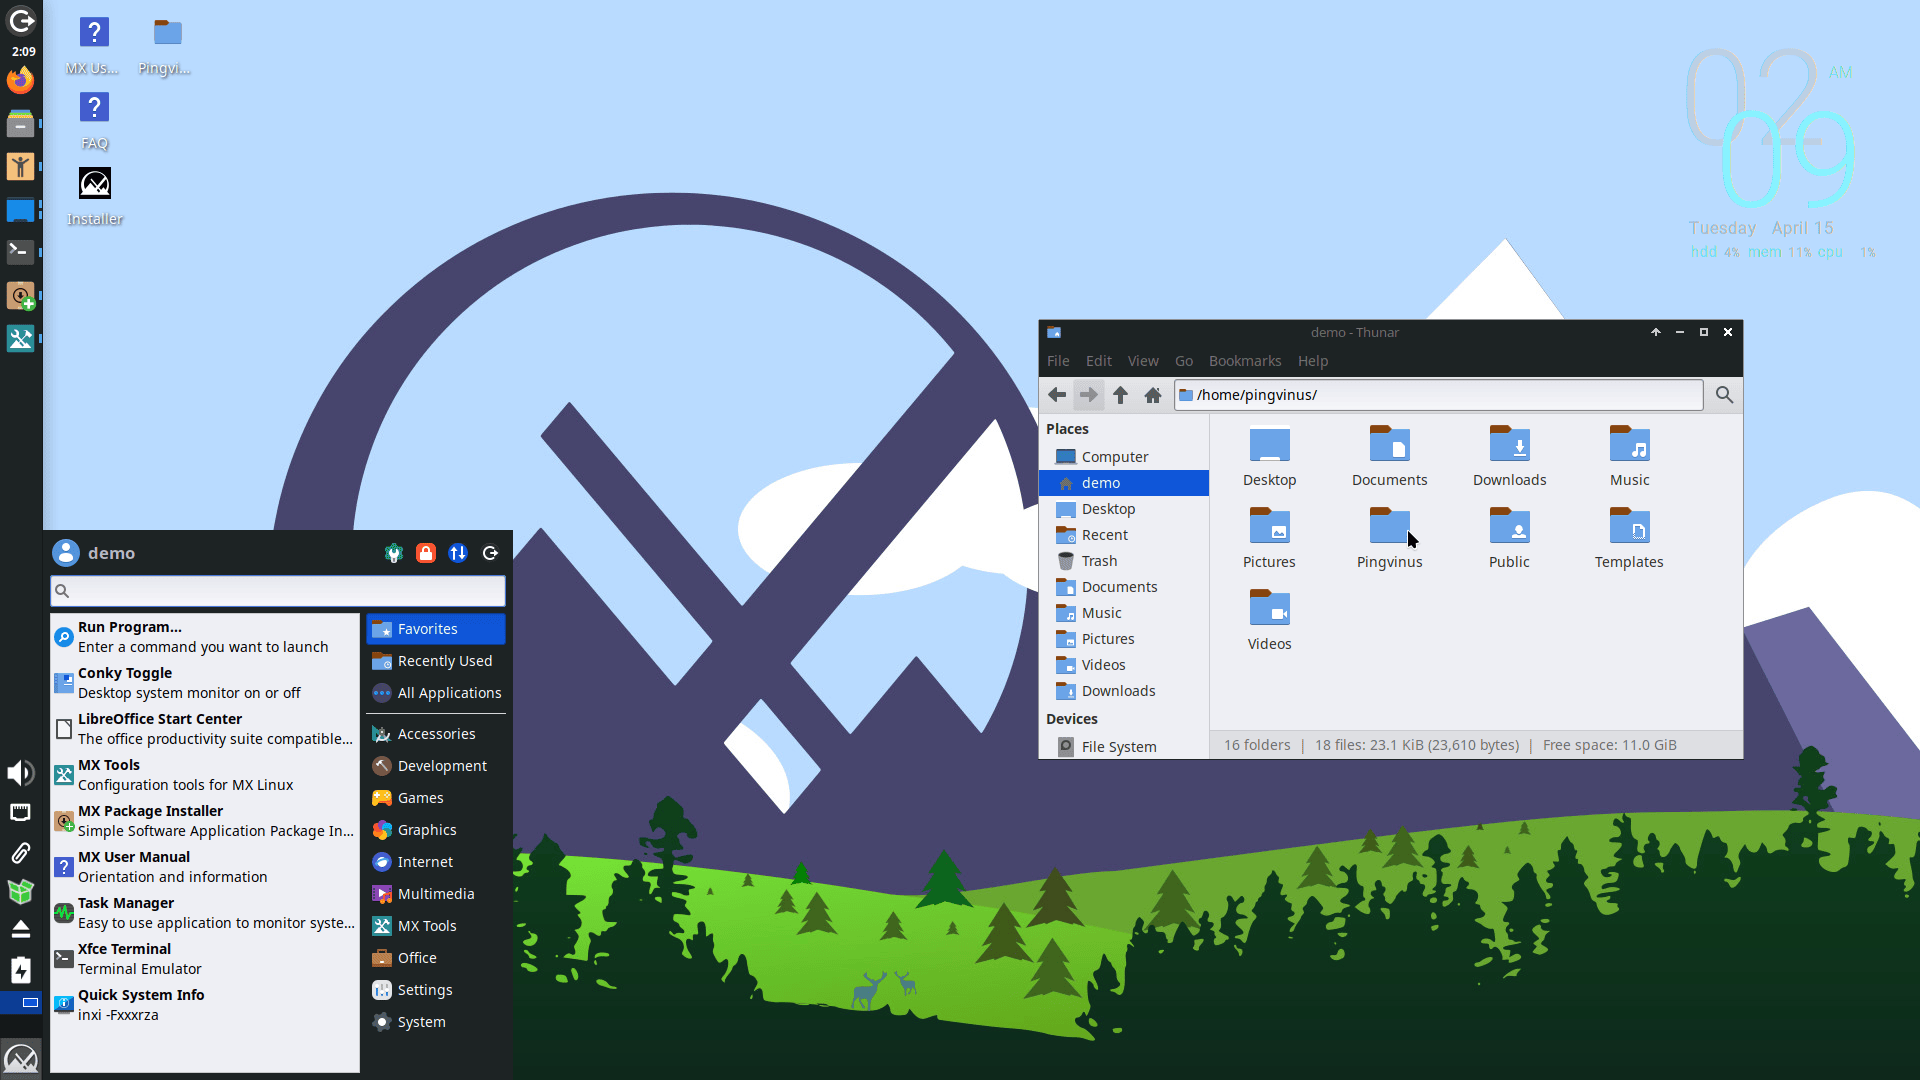Open search in Thunar file manager

tap(1724, 395)
